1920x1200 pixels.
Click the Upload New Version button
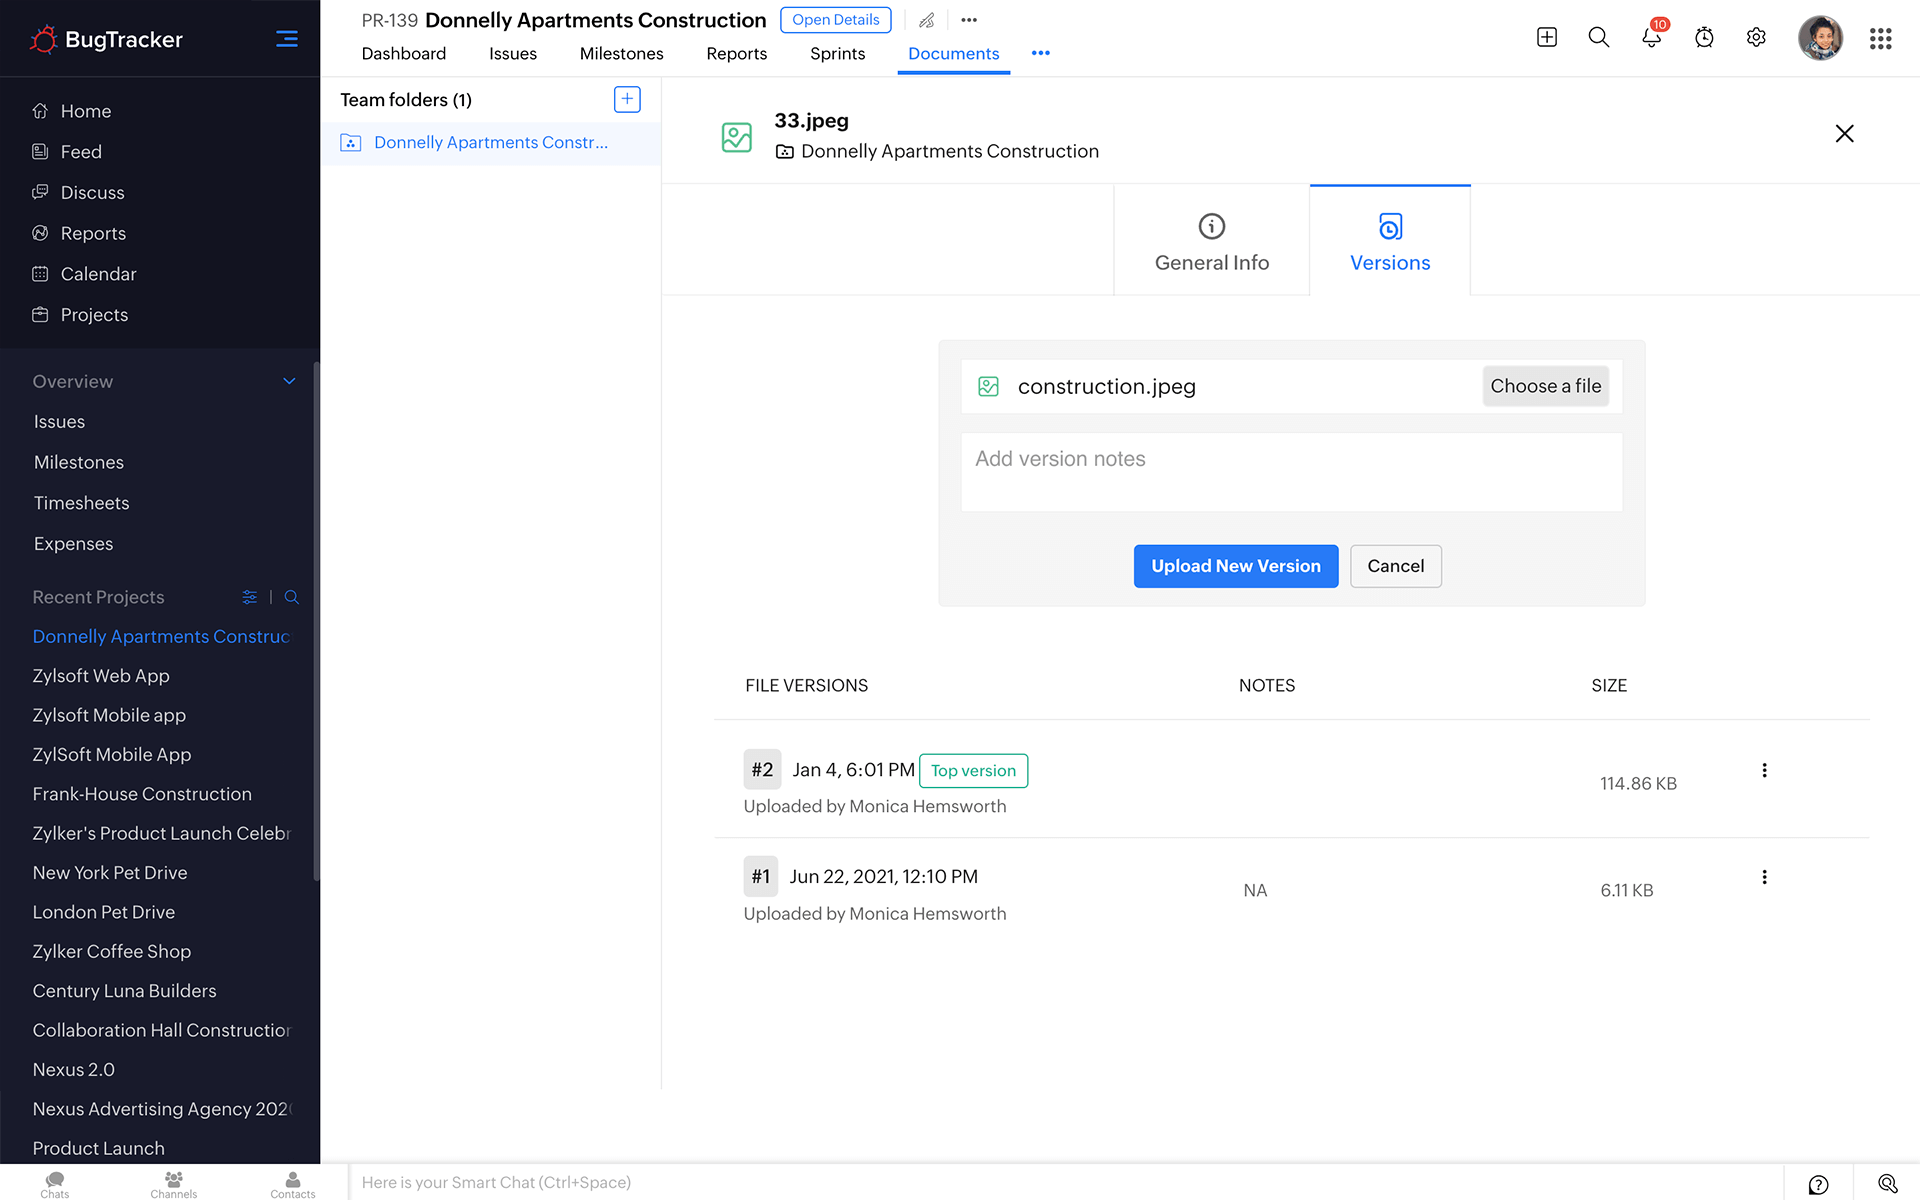click(x=1235, y=566)
